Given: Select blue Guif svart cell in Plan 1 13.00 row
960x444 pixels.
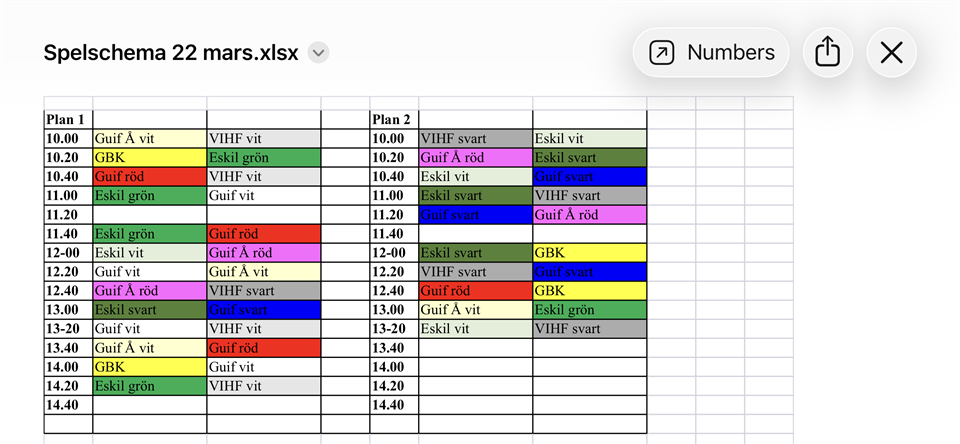Looking at the screenshot, I should (x=263, y=310).
